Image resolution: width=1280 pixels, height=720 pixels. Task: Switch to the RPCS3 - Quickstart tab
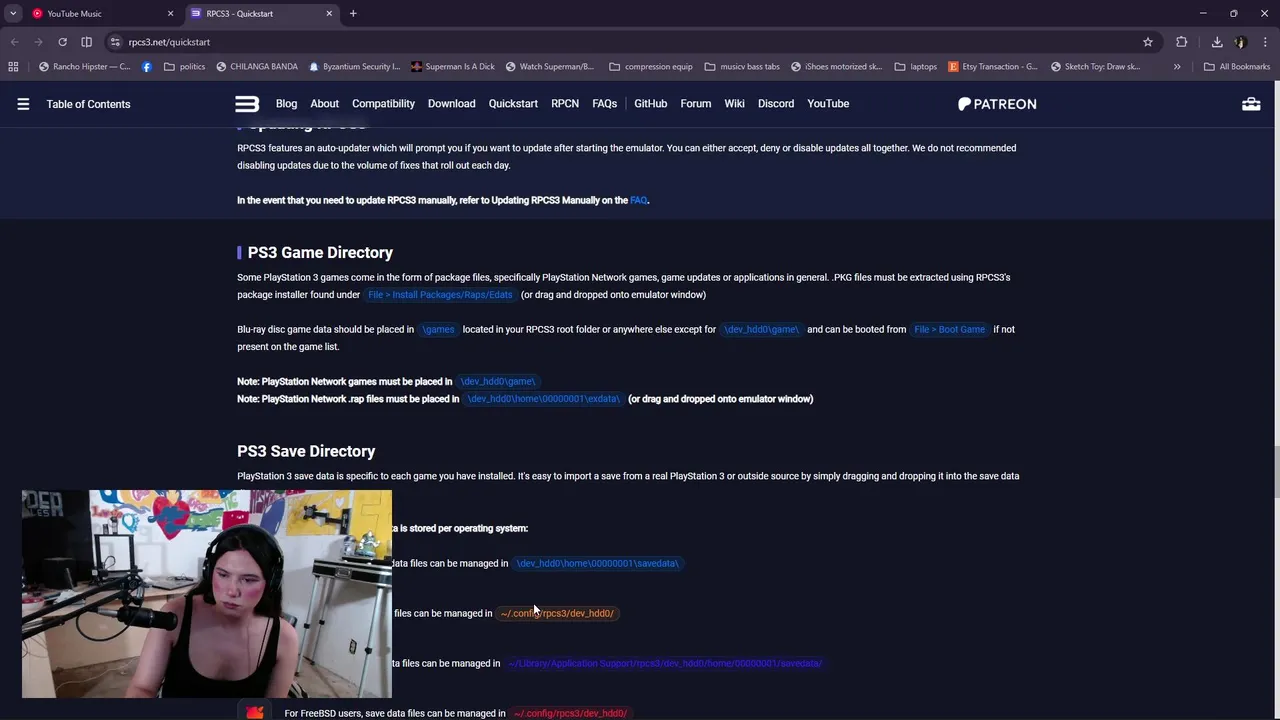(x=262, y=14)
